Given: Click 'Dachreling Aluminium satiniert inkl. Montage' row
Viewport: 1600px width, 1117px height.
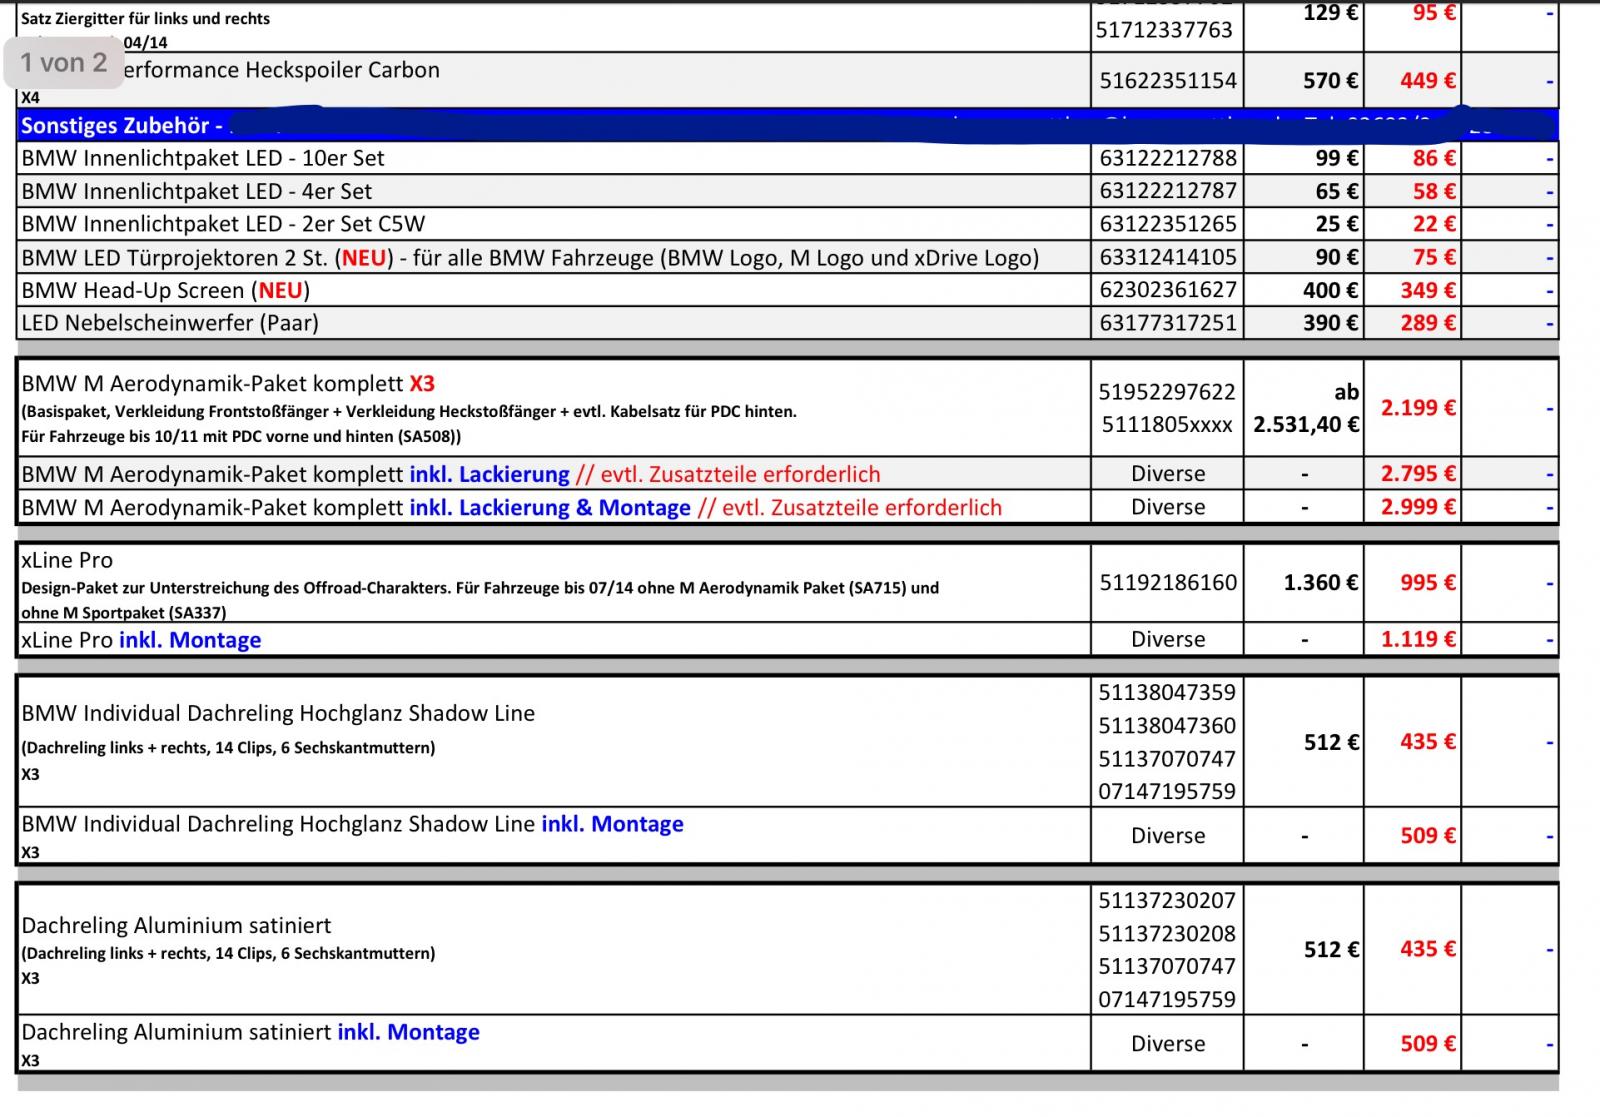Looking at the screenshot, I should click(250, 1033).
